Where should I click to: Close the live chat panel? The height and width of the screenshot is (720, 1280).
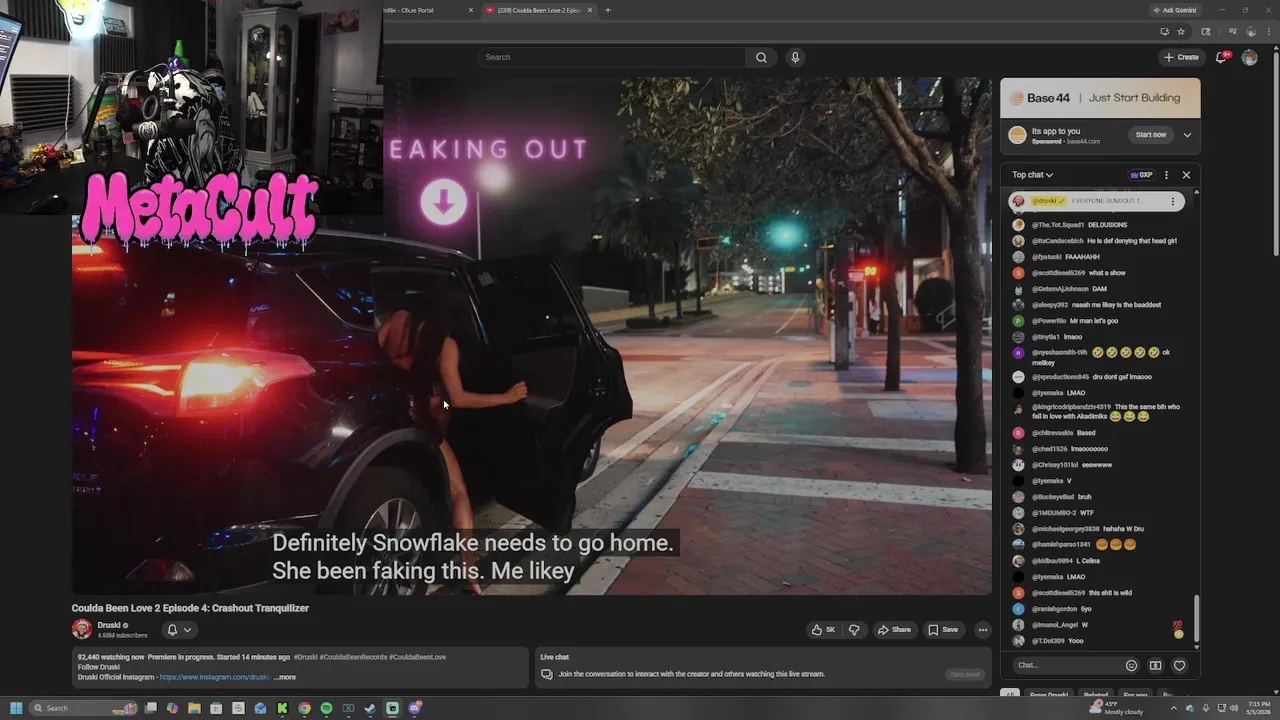(x=1186, y=175)
